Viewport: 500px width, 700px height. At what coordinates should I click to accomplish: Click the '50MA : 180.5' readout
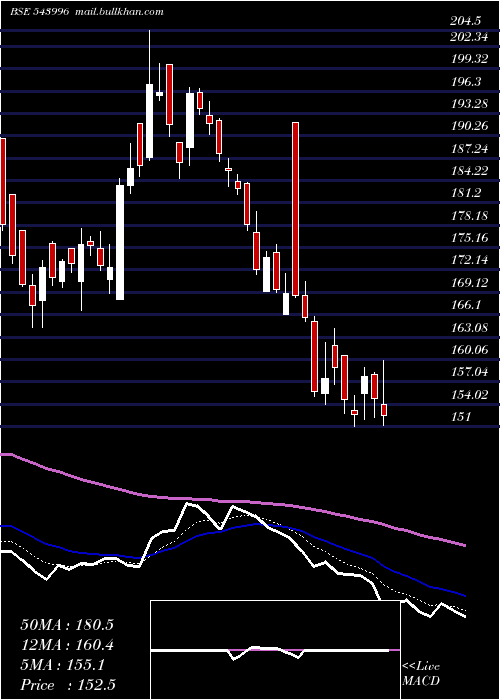(67, 625)
